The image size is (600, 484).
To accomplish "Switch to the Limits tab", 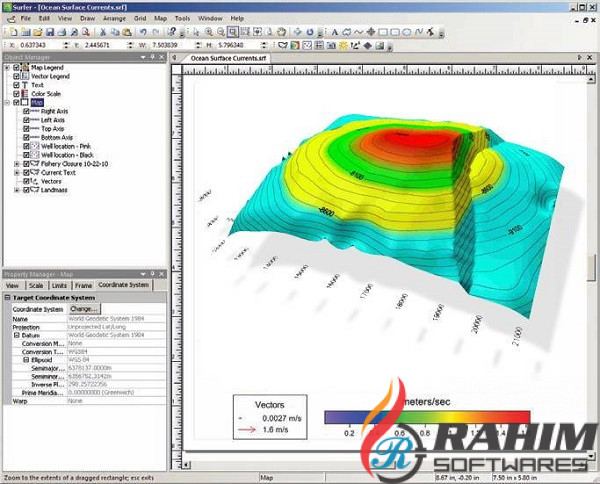I will point(61,285).
